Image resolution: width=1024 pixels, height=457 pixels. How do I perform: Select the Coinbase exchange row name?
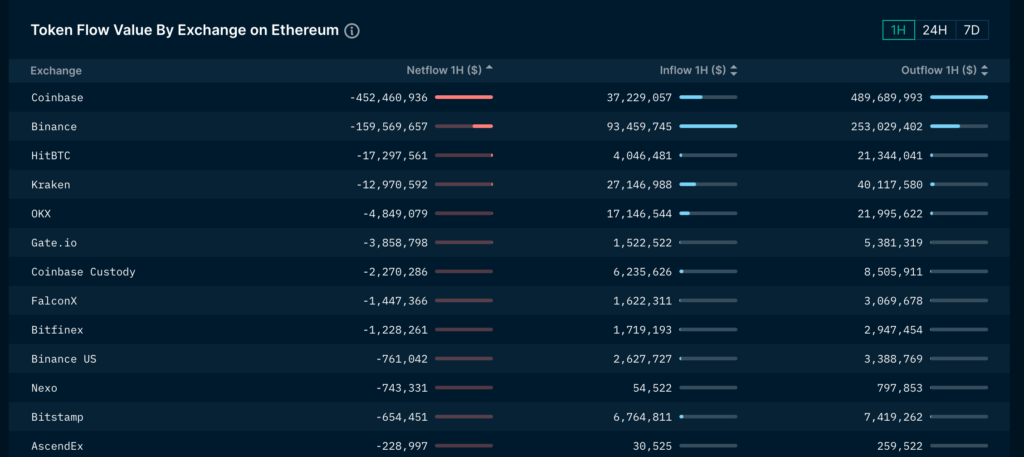(57, 97)
